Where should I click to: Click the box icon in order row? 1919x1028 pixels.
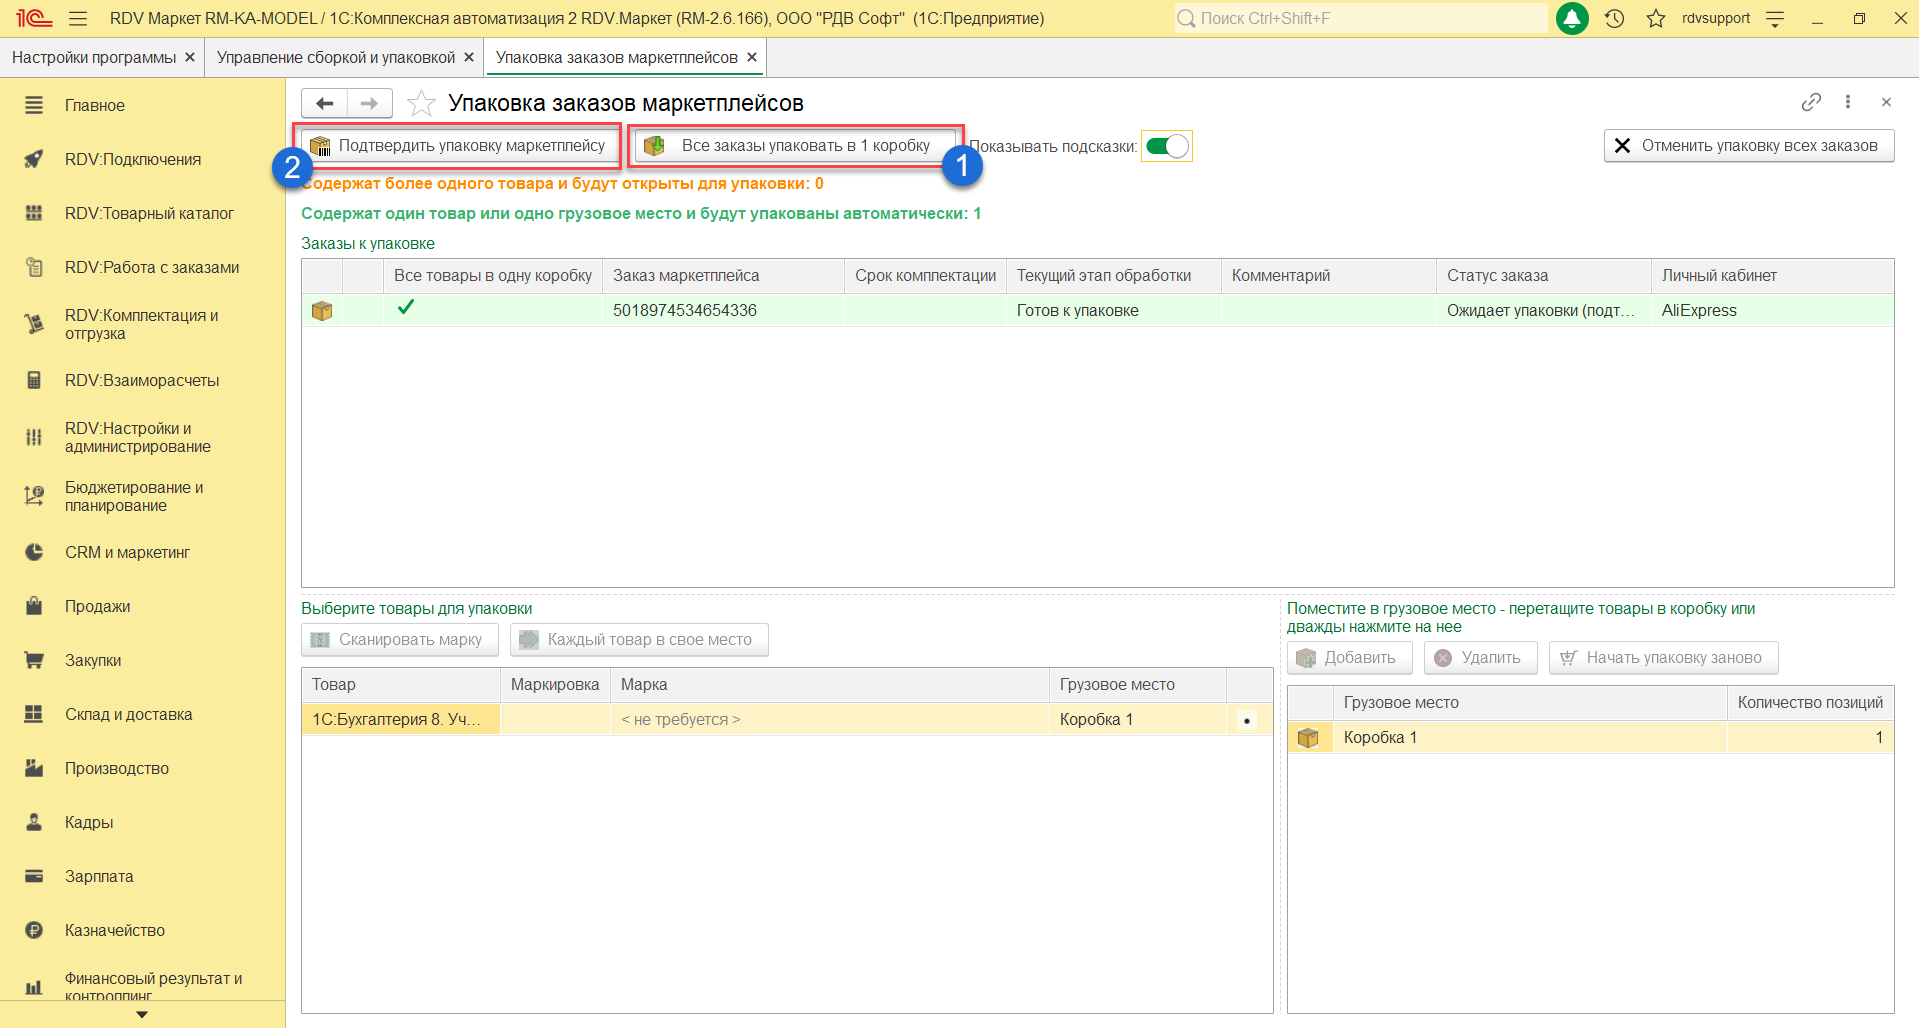tap(322, 311)
